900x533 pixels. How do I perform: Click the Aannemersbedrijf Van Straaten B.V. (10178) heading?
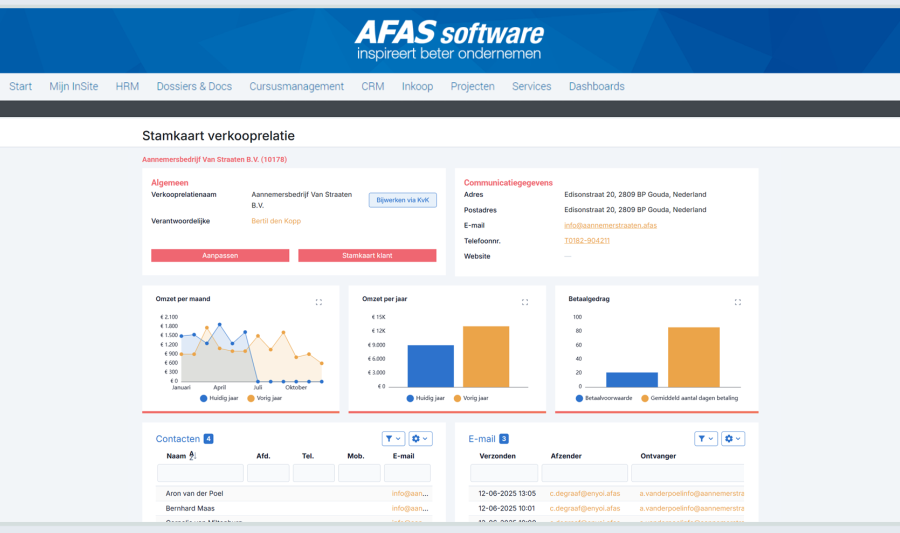tap(214, 159)
